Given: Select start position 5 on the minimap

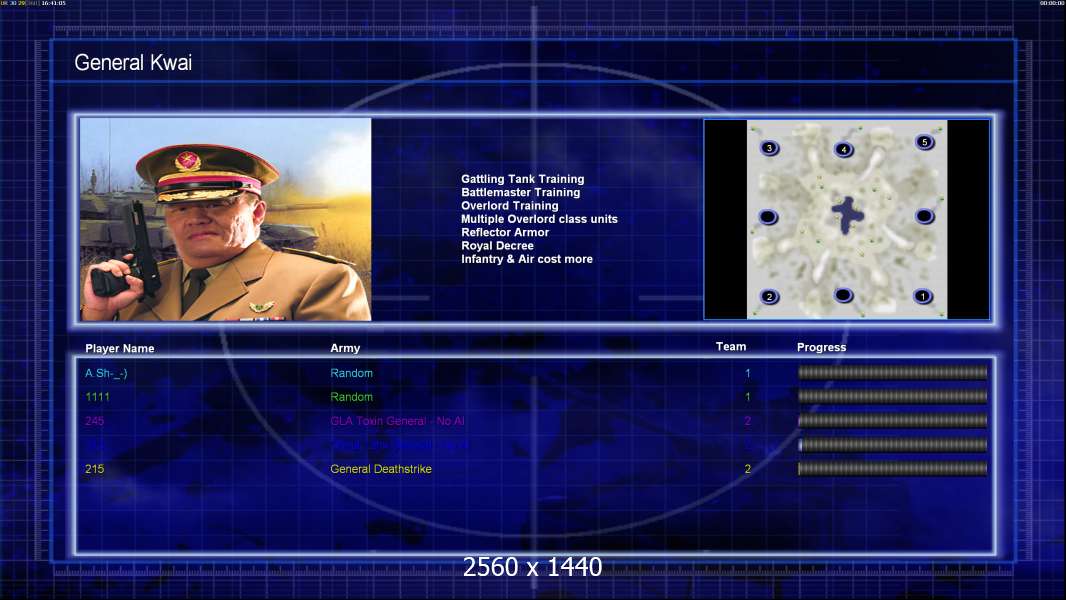Looking at the screenshot, I should tap(924, 142).
